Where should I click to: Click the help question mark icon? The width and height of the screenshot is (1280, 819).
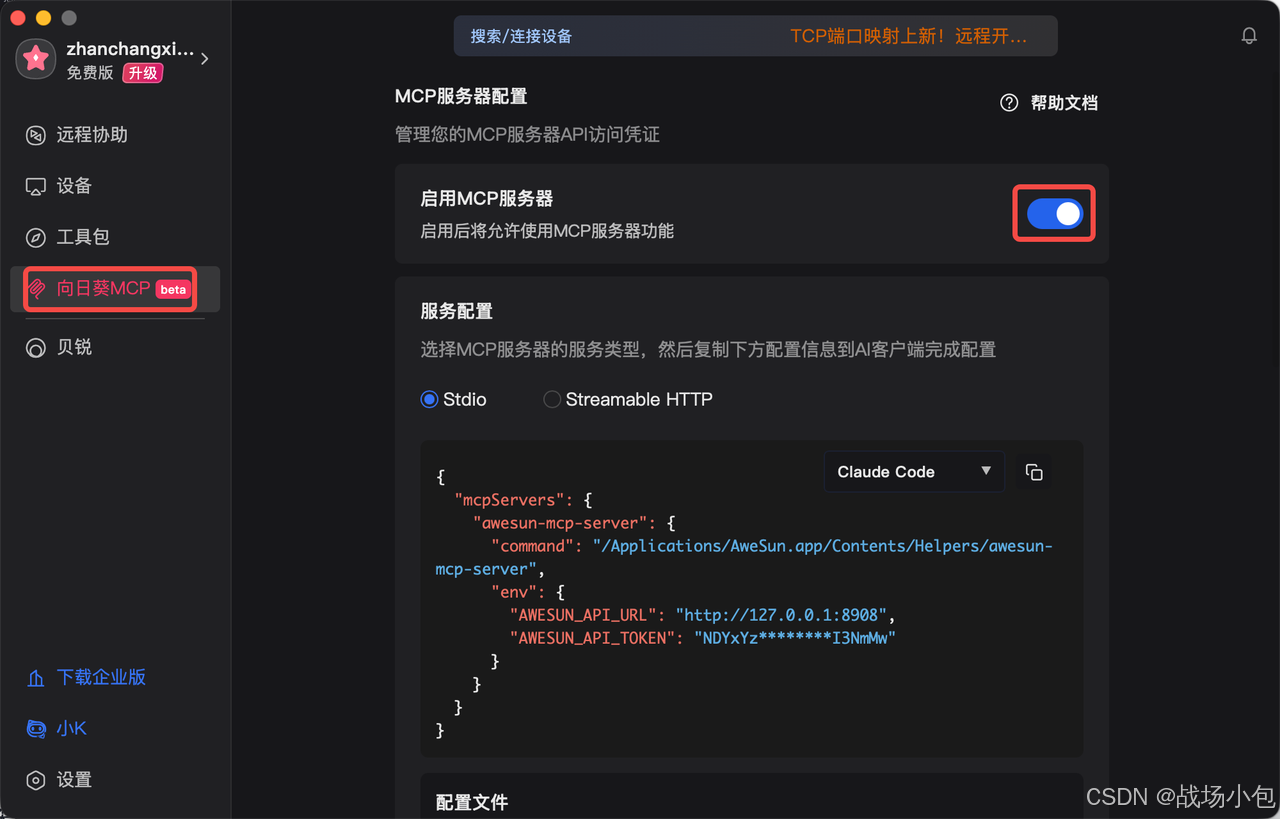[1009, 103]
